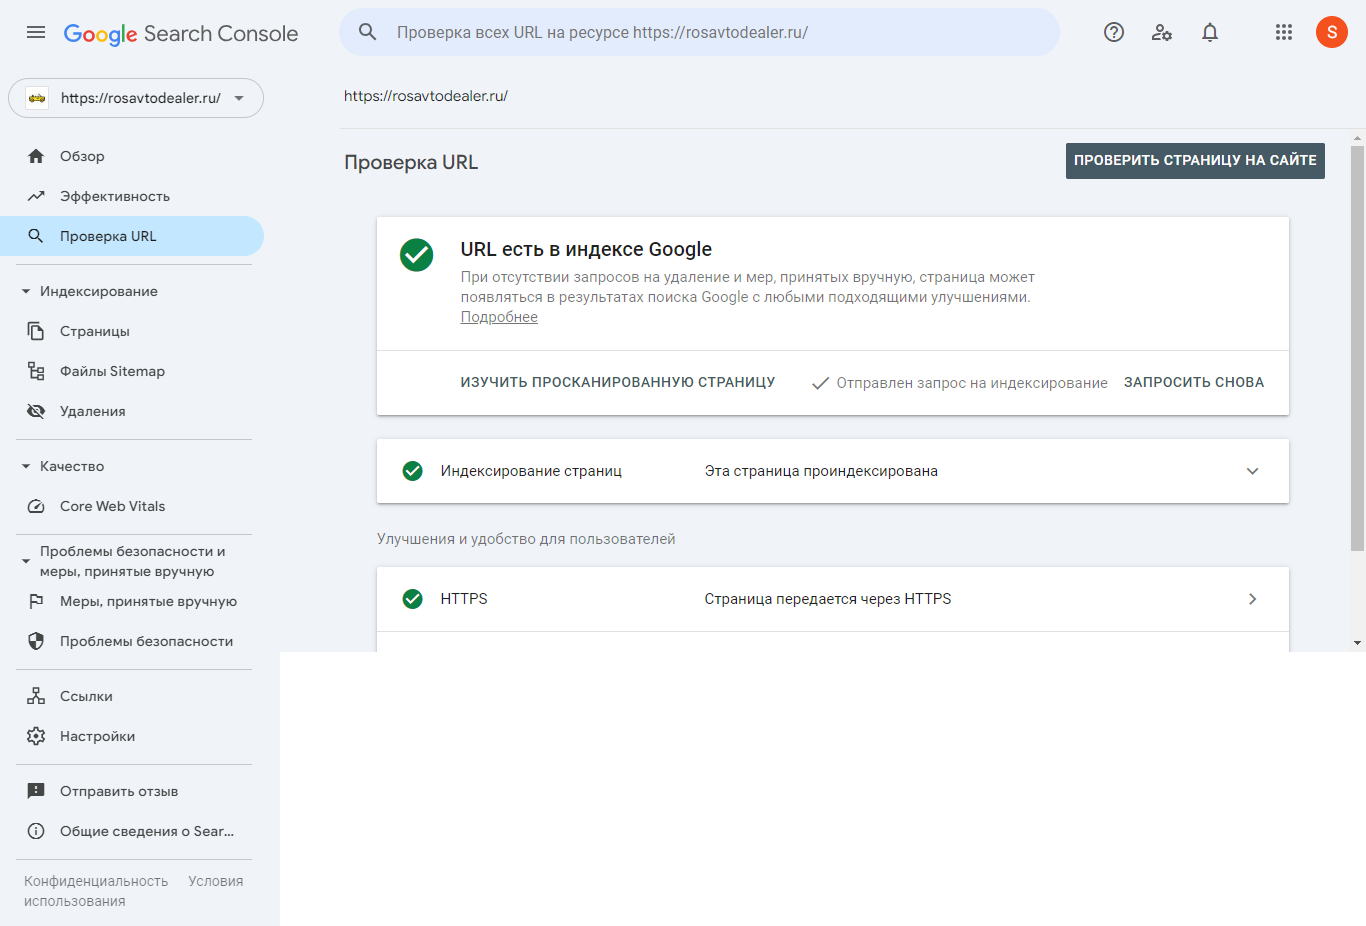Select Проверка URL in the sidebar
Image resolution: width=1366 pixels, height=926 pixels.
point(132,236)
